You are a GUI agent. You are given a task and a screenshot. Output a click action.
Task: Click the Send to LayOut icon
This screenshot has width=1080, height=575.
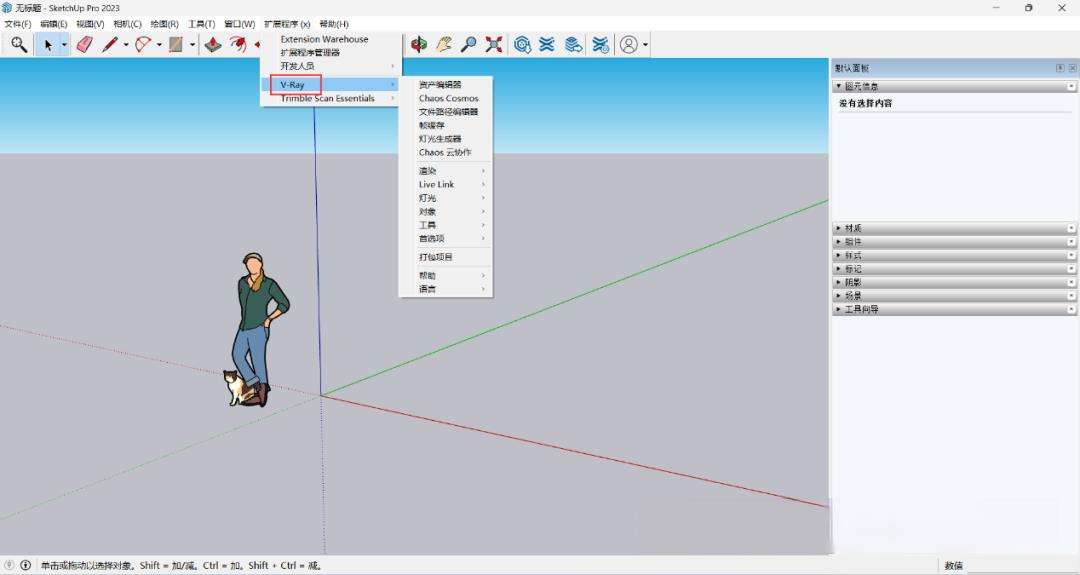[x=573, y=45]
